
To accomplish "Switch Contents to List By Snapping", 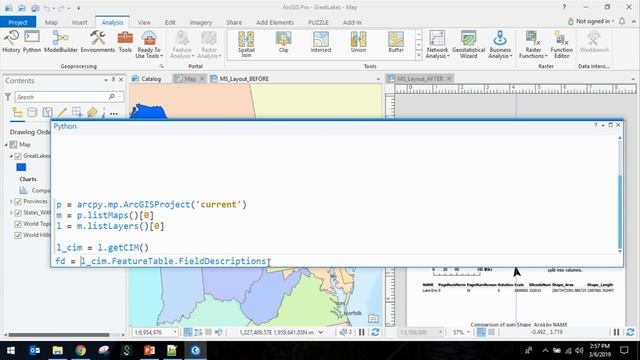I will click(77, 112).
